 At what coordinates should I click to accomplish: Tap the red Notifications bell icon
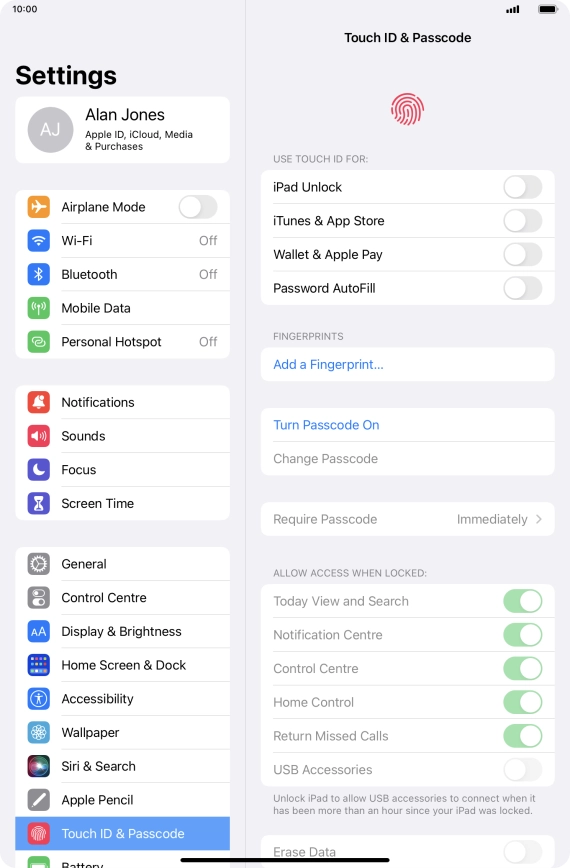point(39,402)
